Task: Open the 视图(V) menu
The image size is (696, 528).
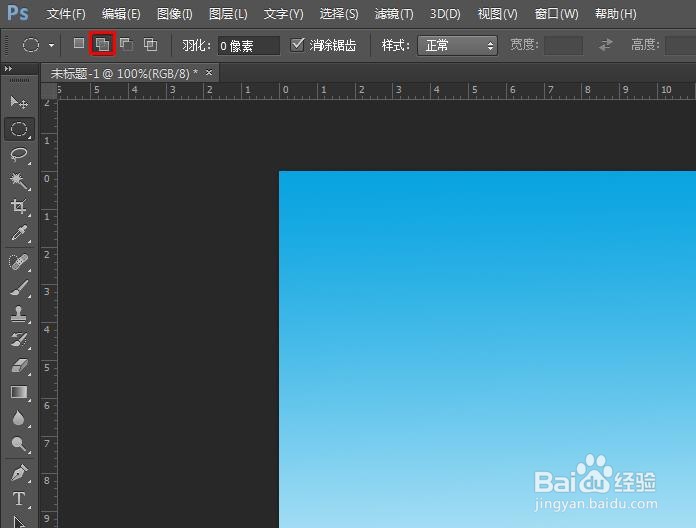Action: 497,14
